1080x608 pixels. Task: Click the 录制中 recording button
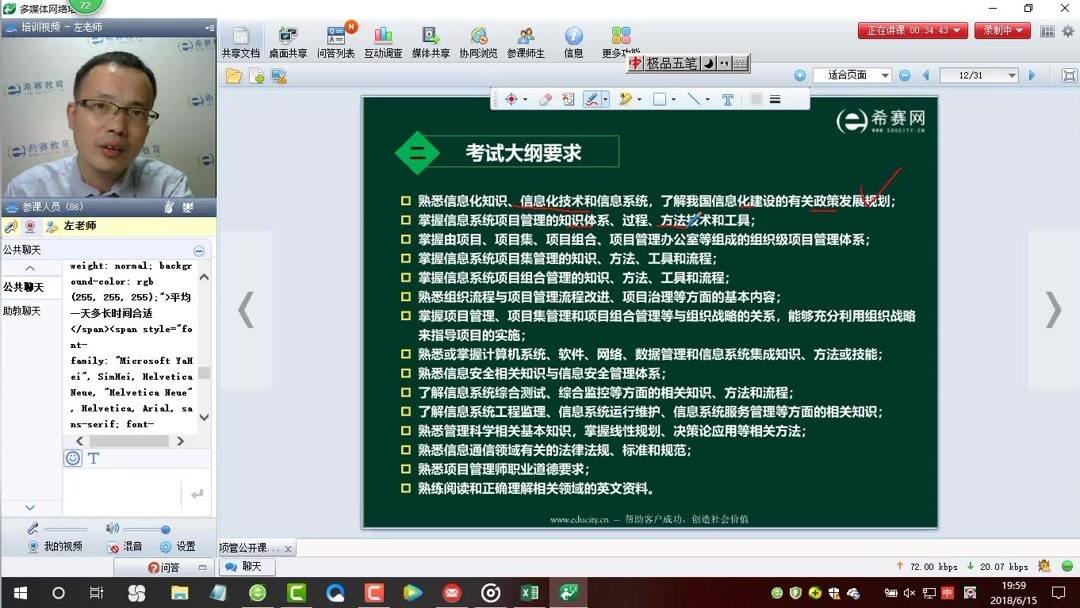click(1001, 31)
